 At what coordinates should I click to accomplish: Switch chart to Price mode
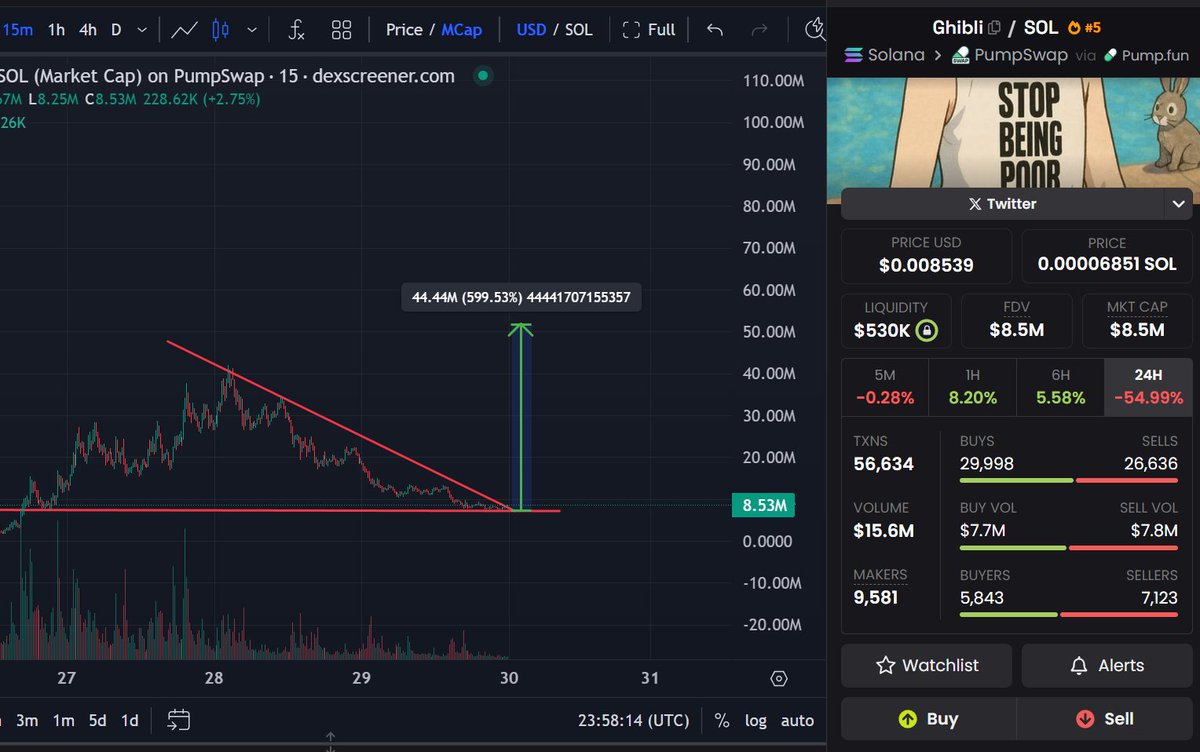(x=404, y=29)
